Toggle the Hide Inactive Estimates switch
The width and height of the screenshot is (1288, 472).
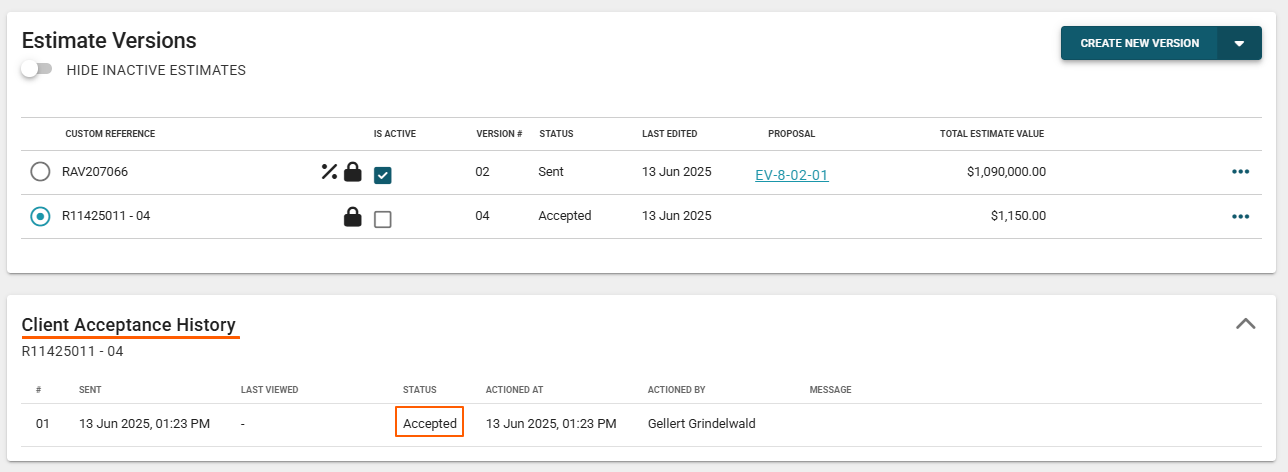tap(37, 70)
